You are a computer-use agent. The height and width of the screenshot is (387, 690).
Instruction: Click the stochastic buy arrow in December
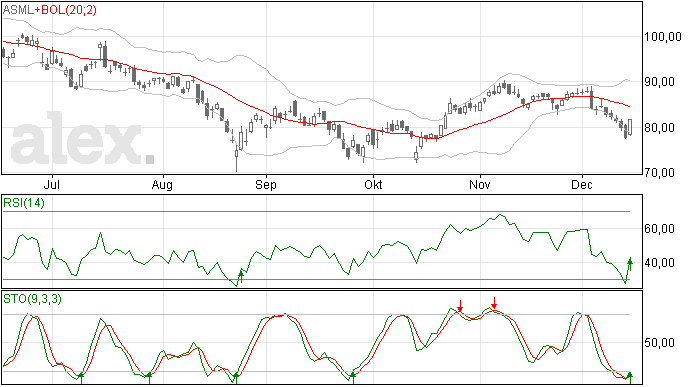[630, 378]
